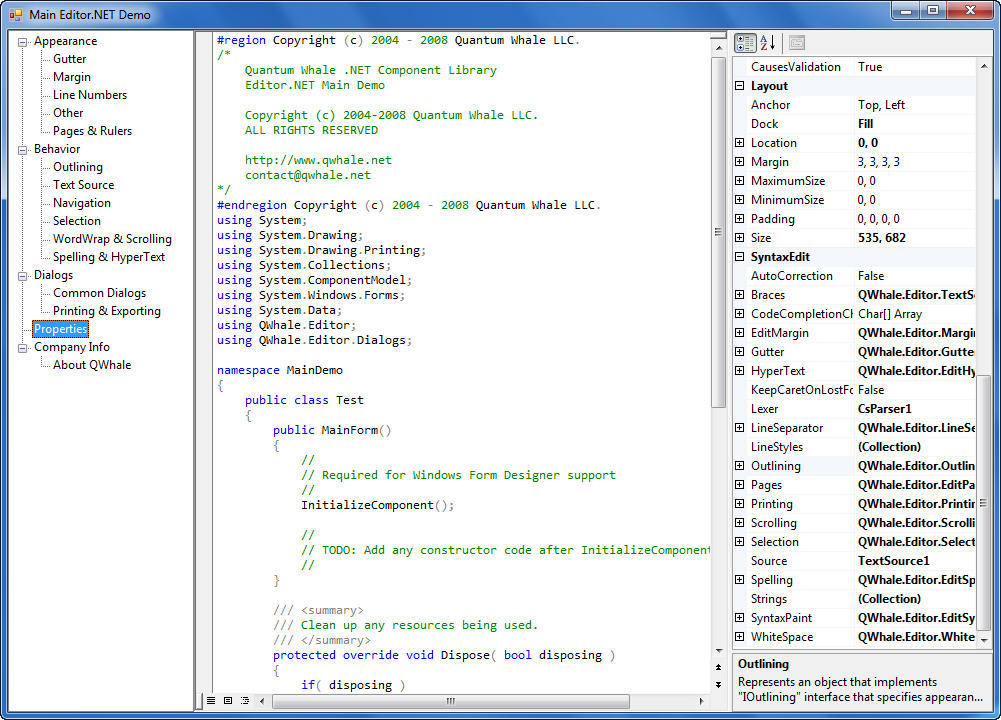Click the contact@qwhale.net address in code

pyautogui.click(x=308, y=175)
